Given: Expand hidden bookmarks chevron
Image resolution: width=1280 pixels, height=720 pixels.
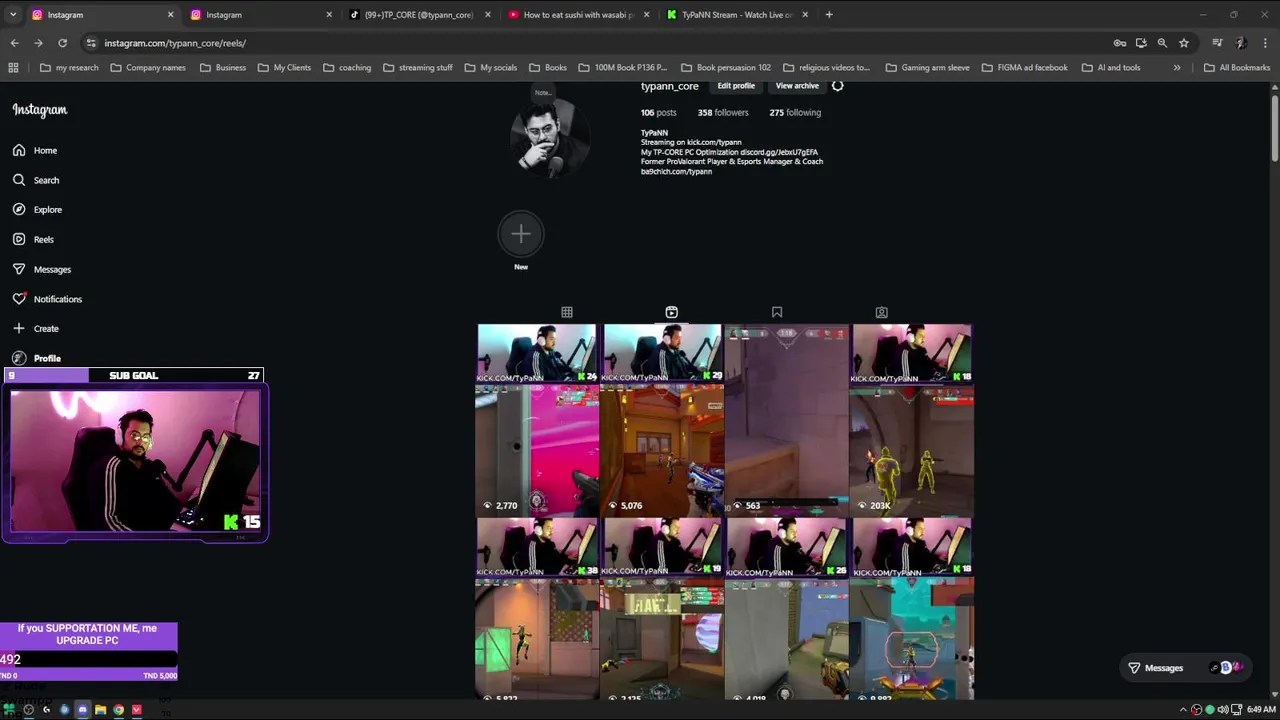Looking at the screenshot, I should (x=1177, y=68).
